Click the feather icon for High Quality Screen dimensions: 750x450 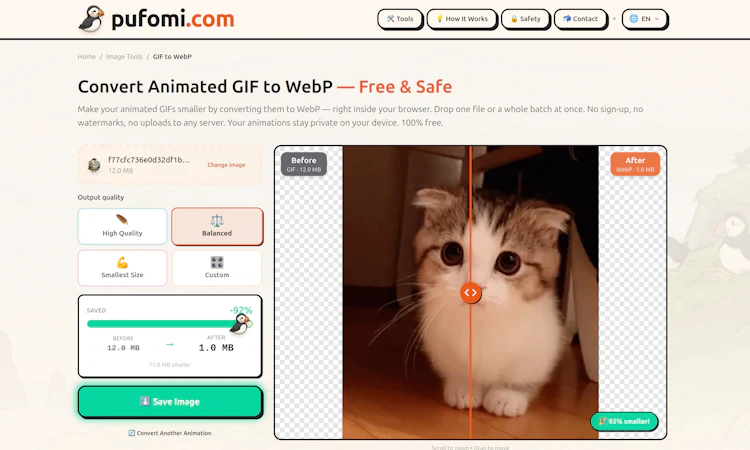point(122,220)
